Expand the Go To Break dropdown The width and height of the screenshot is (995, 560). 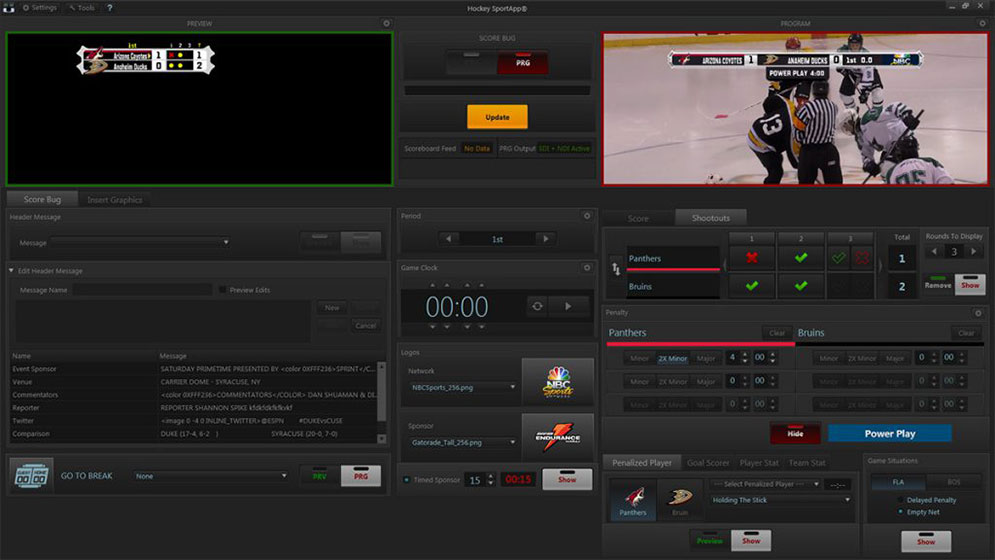point(284,476)
